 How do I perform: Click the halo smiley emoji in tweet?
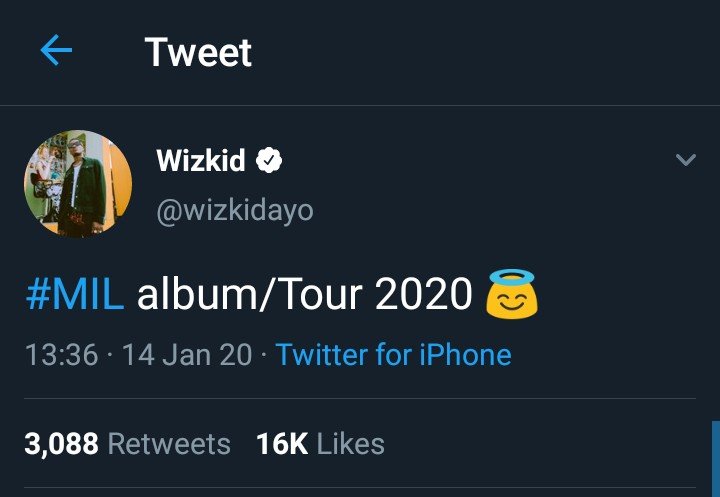pos(511,295)
